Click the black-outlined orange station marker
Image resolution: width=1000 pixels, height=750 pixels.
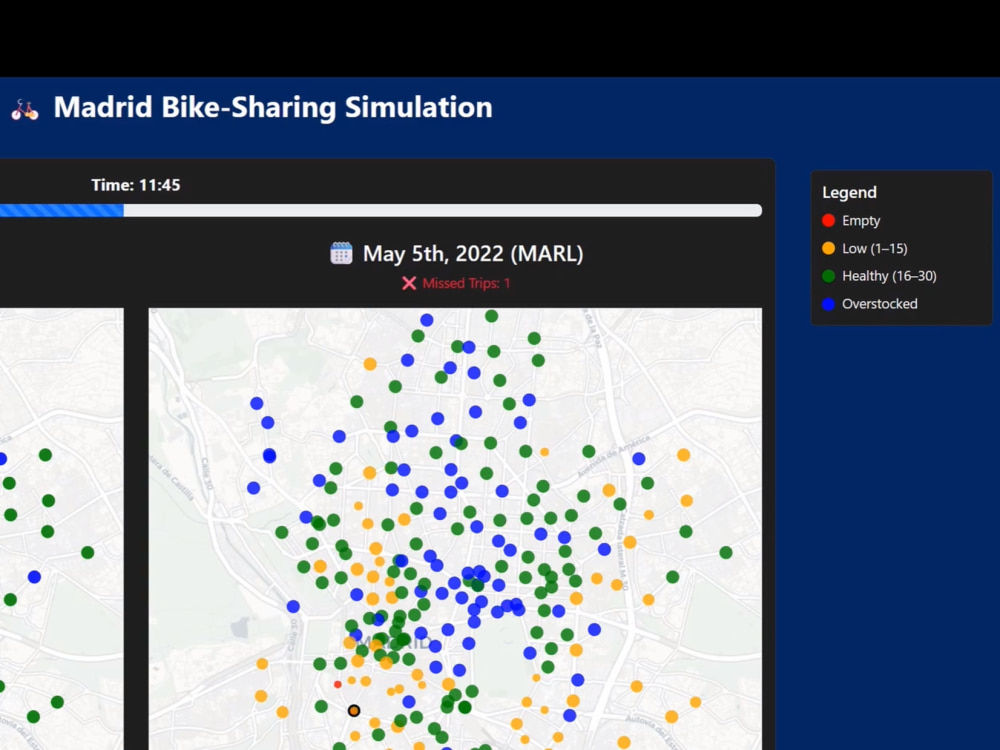(354, 710)
